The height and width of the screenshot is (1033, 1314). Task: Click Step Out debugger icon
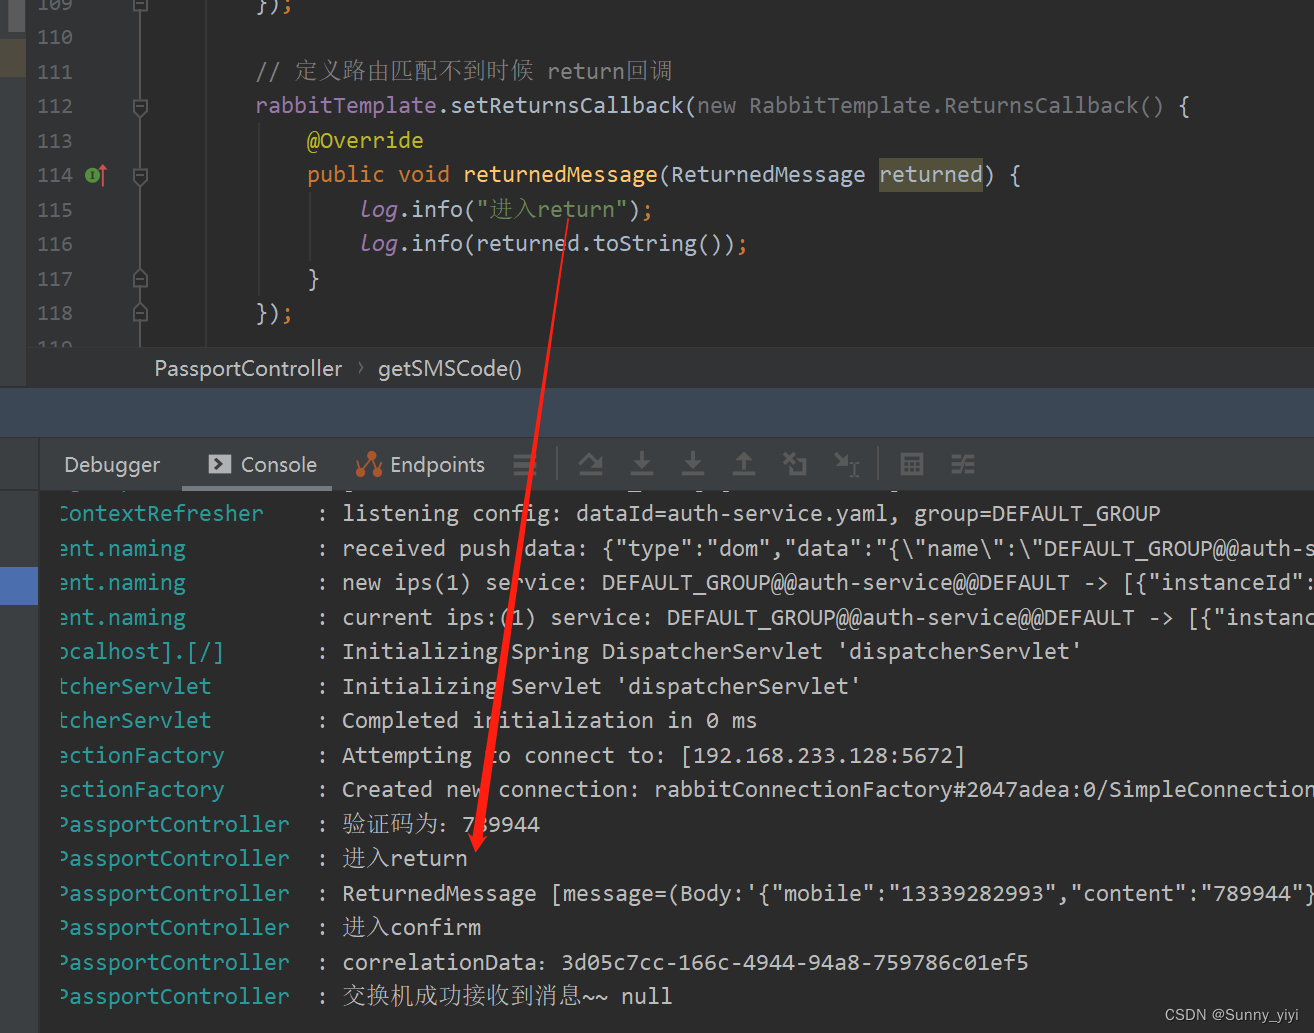(x=744, y=464)
